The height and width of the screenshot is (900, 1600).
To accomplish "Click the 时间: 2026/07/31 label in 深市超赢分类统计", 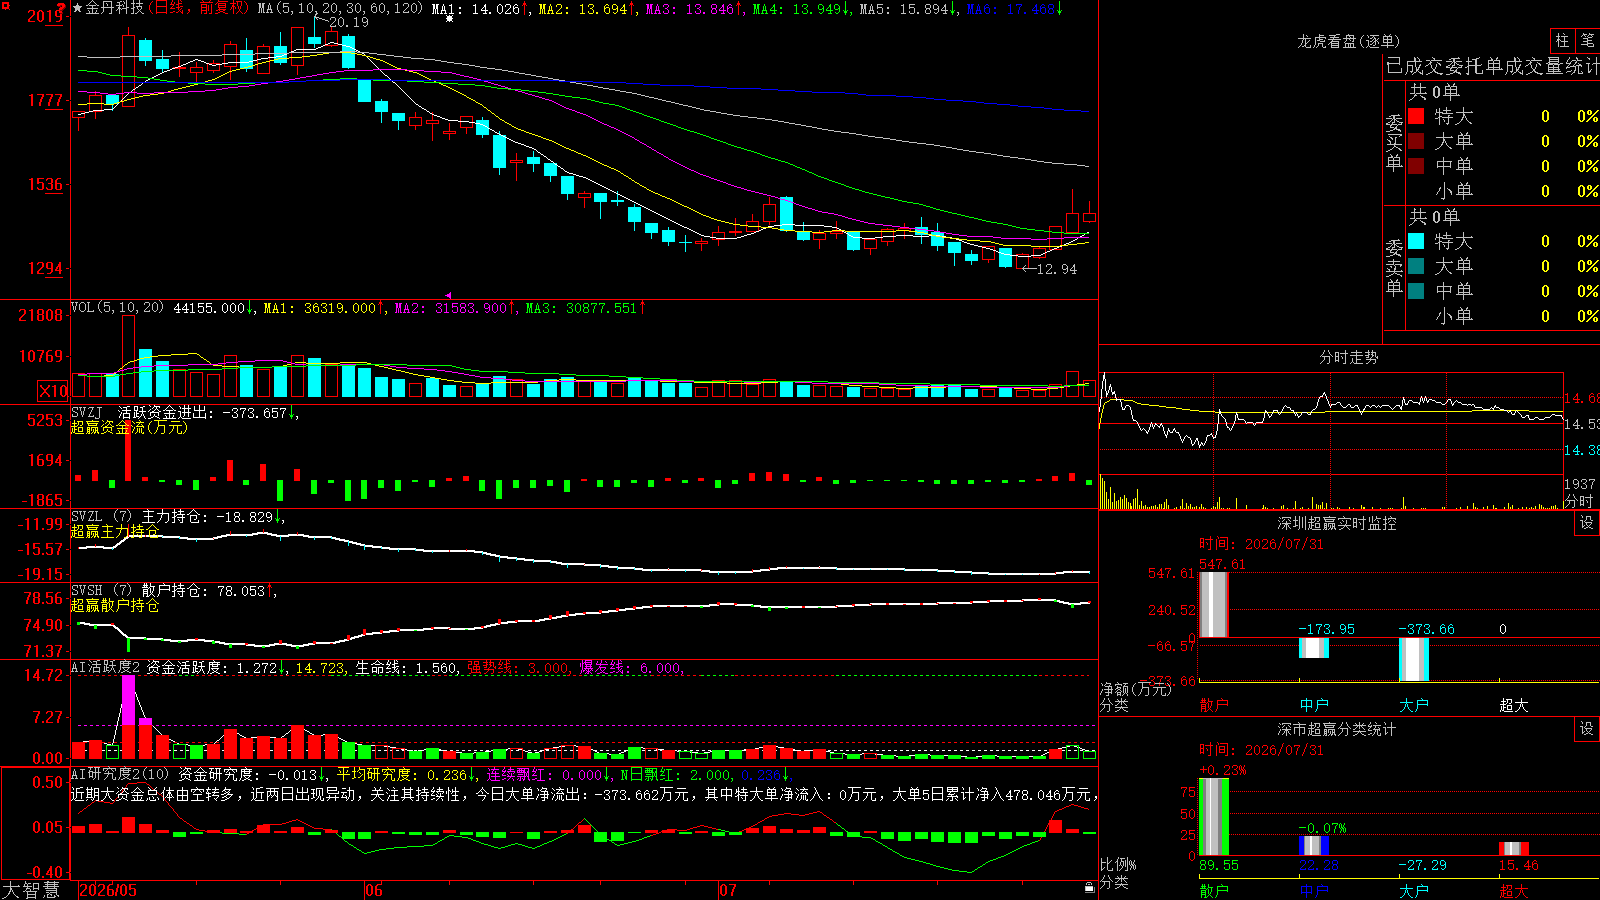I will [1261, 750].
